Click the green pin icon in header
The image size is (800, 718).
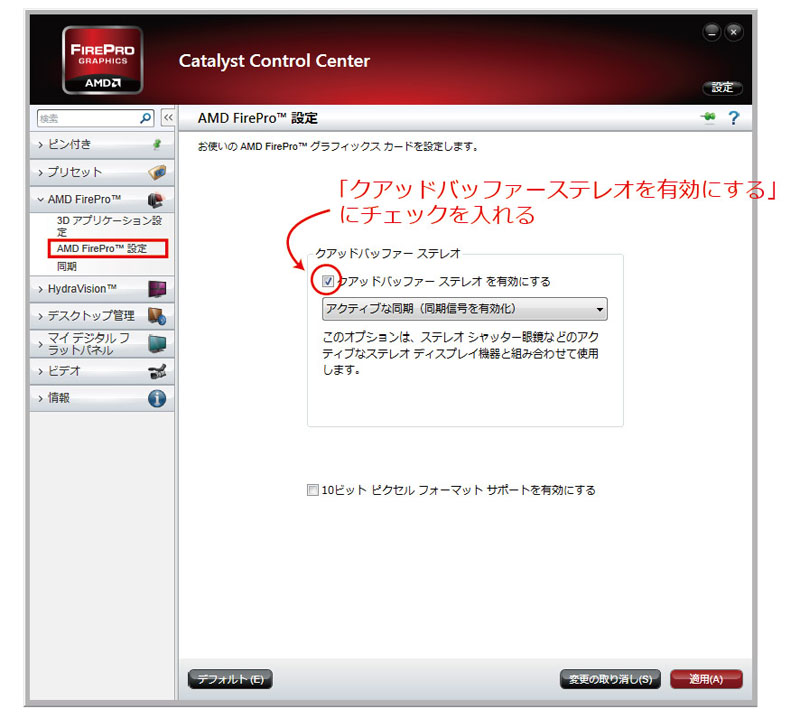click(x=708, y=117)
